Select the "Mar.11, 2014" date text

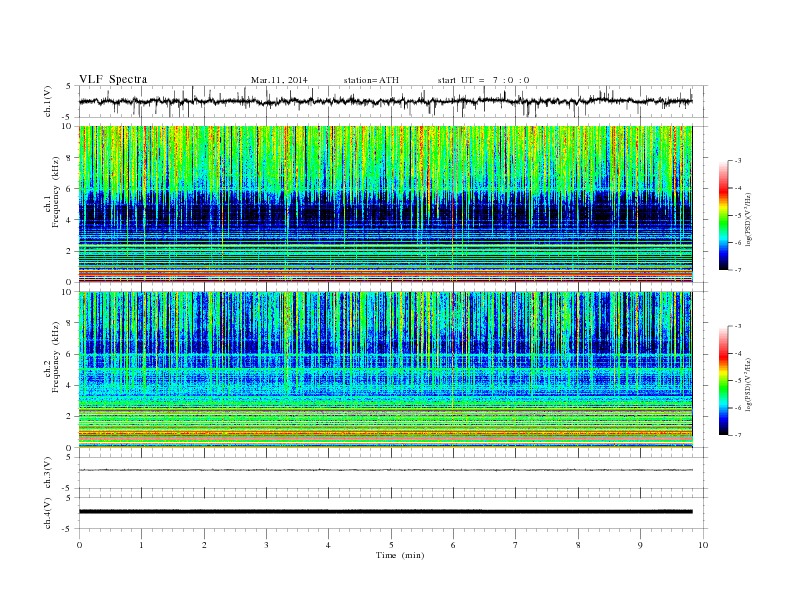[279, 80]
